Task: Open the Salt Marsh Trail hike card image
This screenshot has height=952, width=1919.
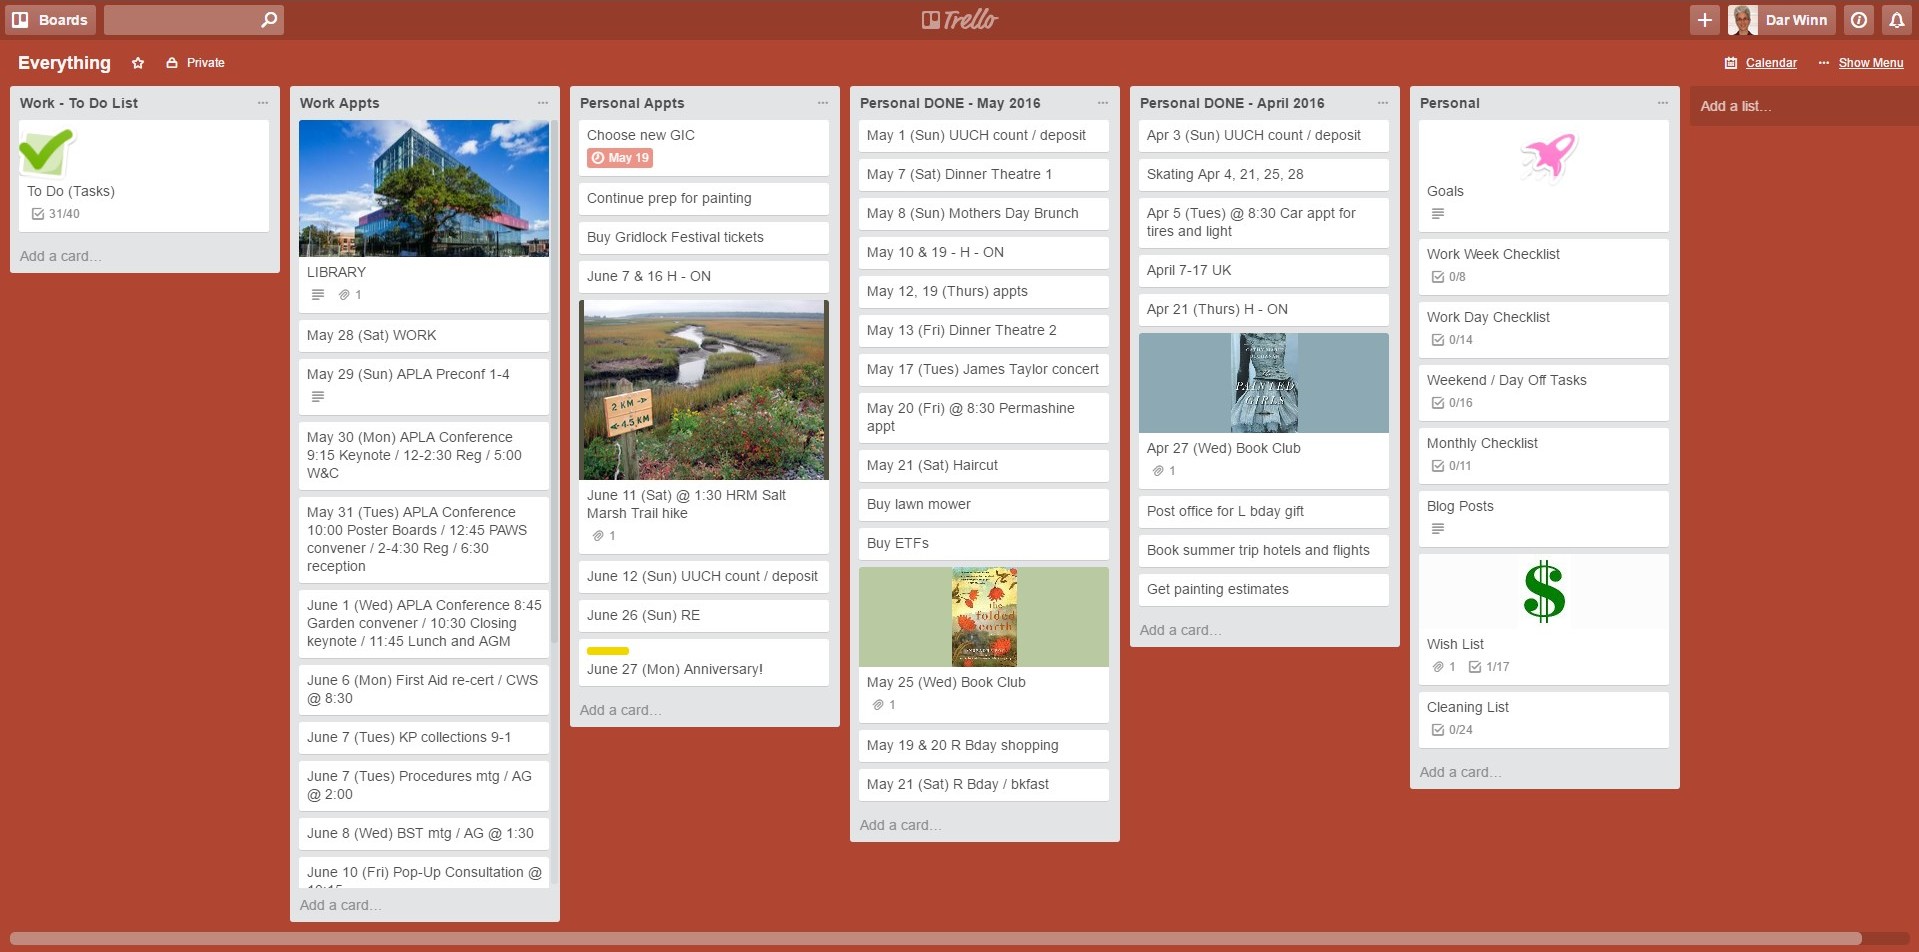Action: tap(704, 390)
